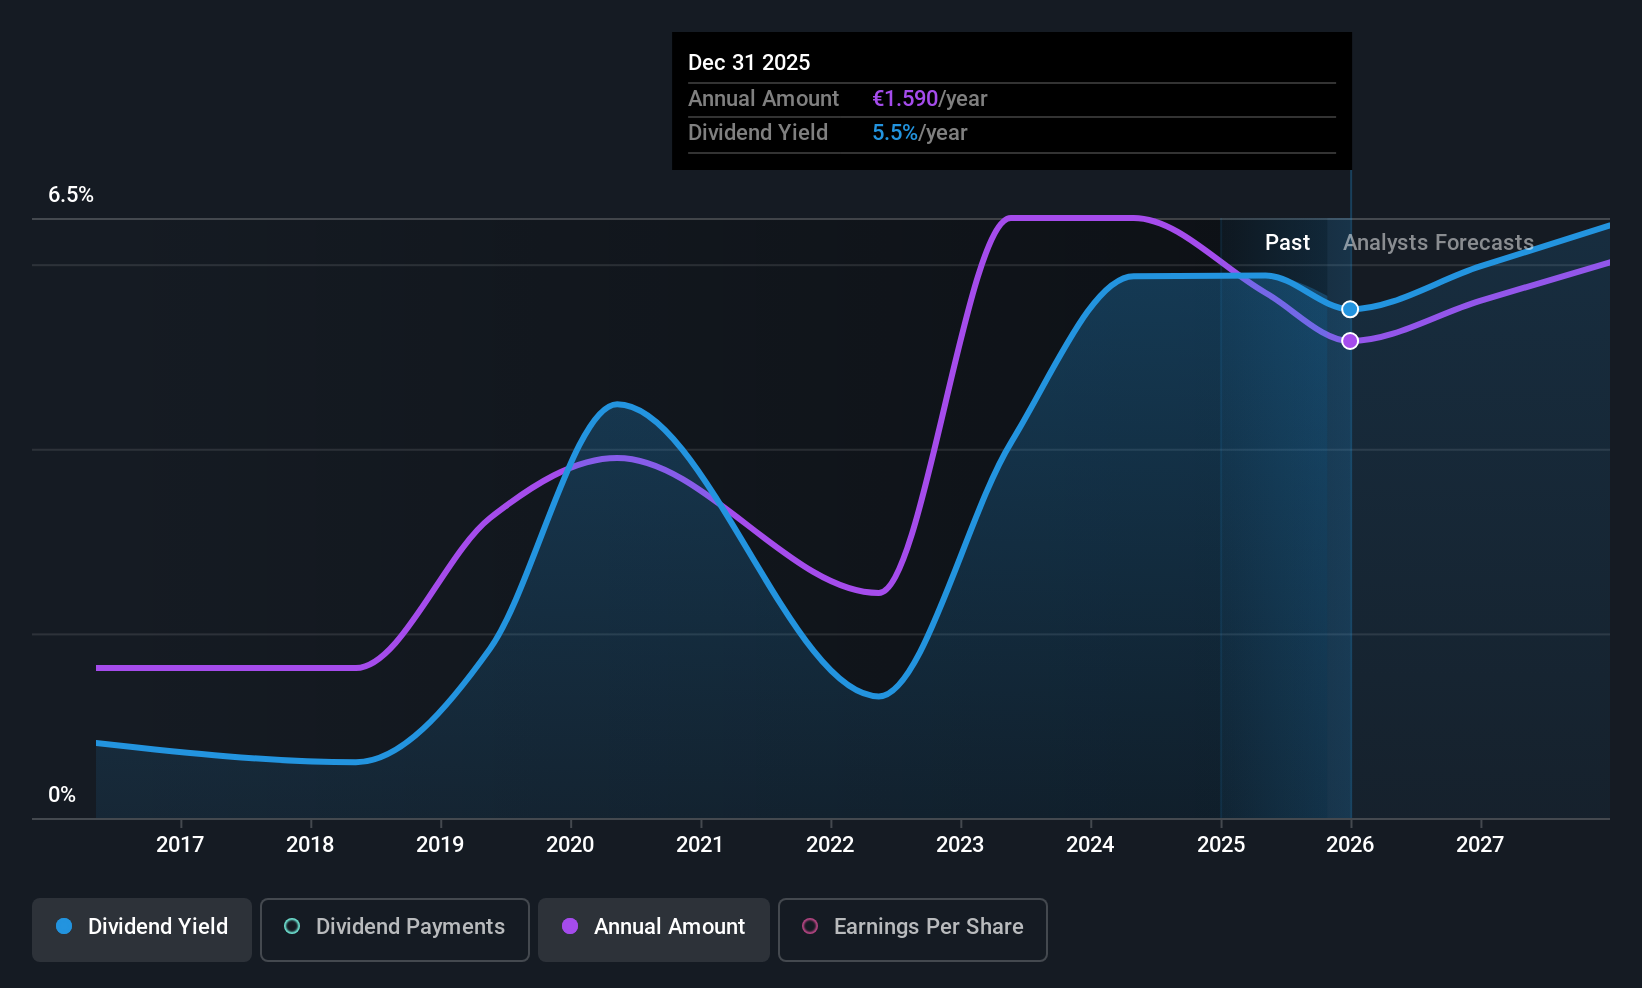This screenshot has width=1642, height=988.
Task: Toggle Dividend Yield series visibility
Action: coord(141,927)
